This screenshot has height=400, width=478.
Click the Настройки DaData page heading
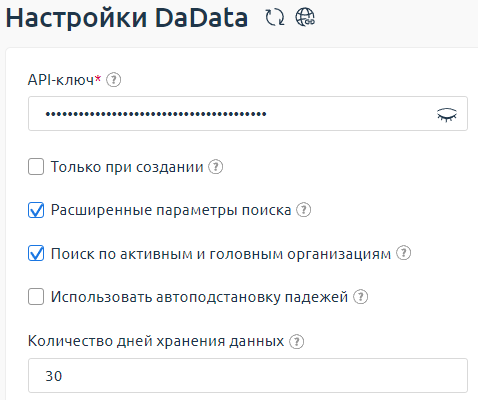pyautogui.click(x=127, y=18)
